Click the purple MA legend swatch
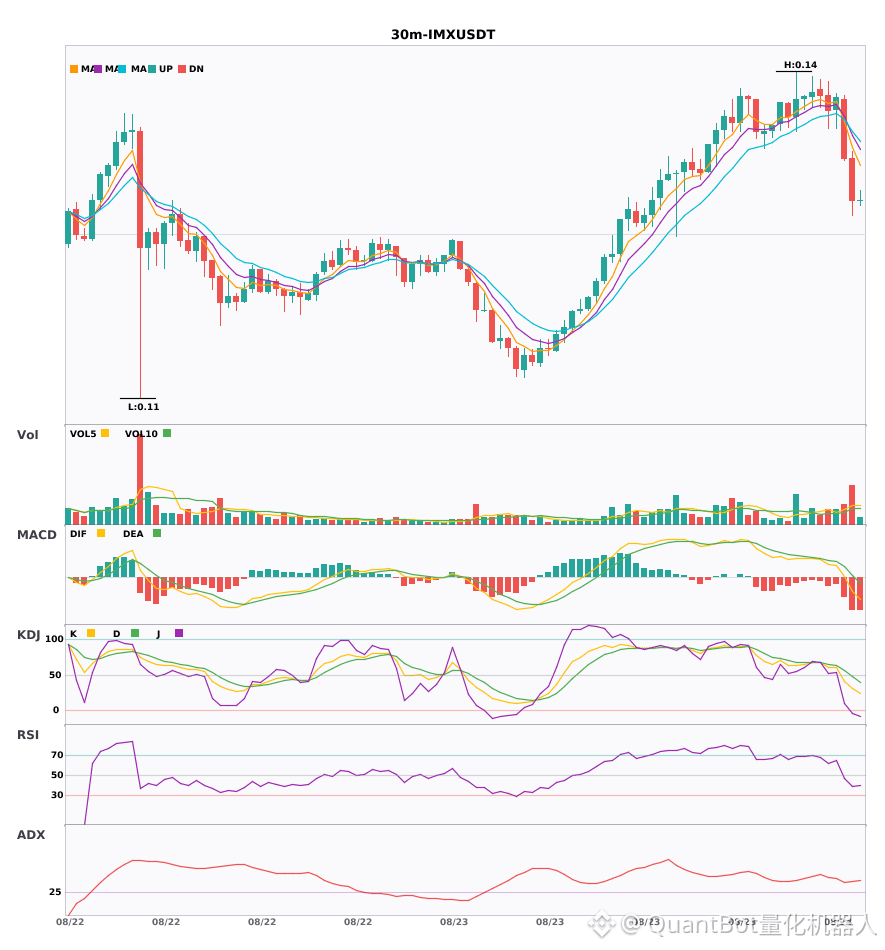Screen dimensions: 885x950 [98, 69]
